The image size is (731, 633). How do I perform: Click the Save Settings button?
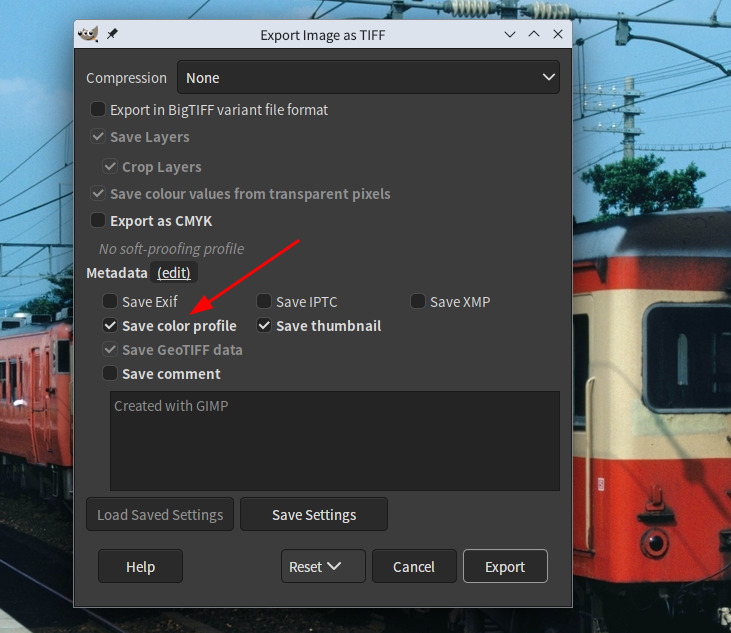point(314,514)
